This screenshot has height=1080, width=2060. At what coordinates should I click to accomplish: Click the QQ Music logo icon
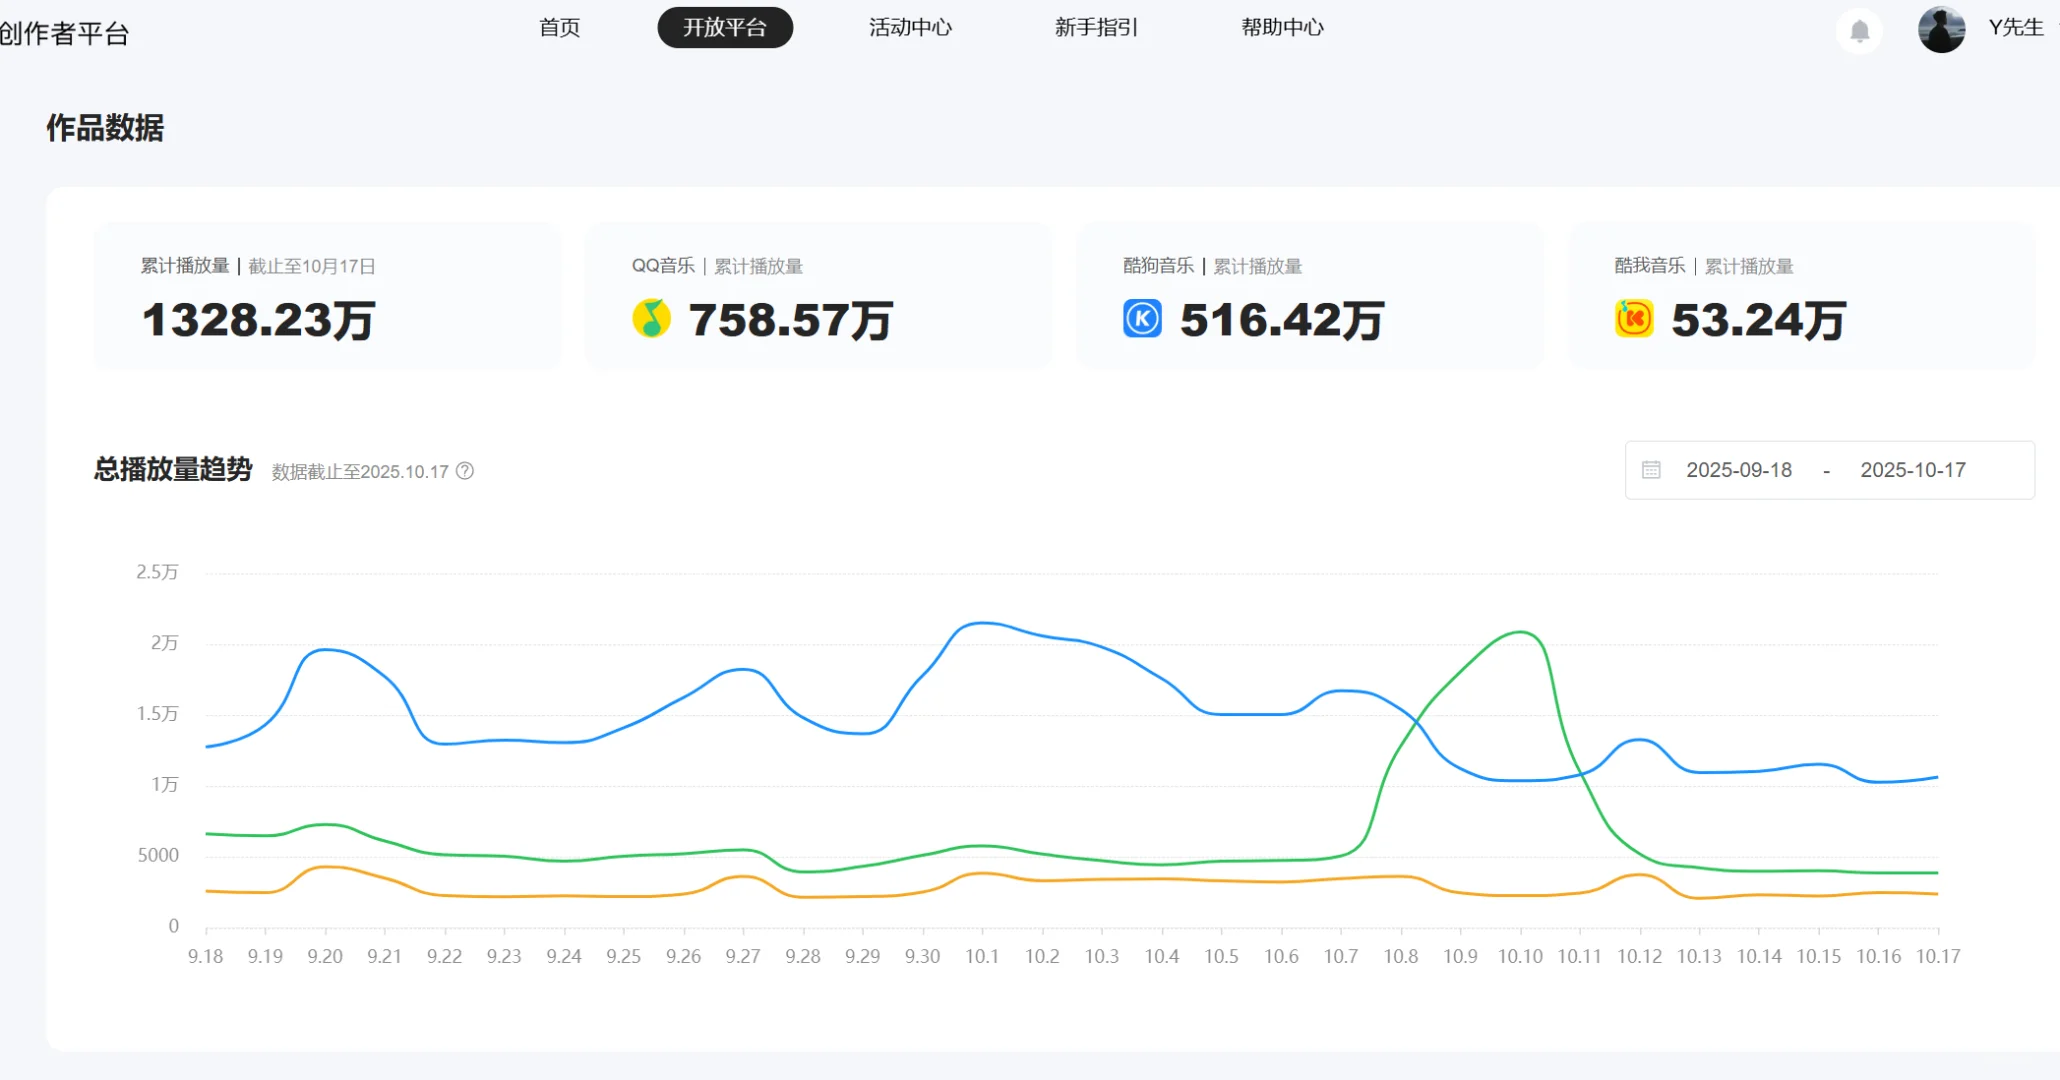[x=651, y=319]
